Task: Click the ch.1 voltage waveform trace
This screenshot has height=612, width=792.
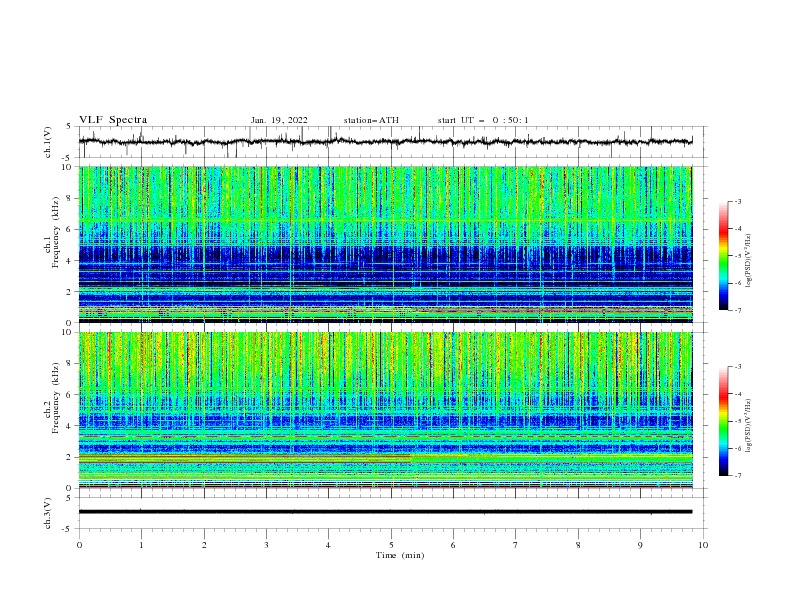Action: coord(385,142)
